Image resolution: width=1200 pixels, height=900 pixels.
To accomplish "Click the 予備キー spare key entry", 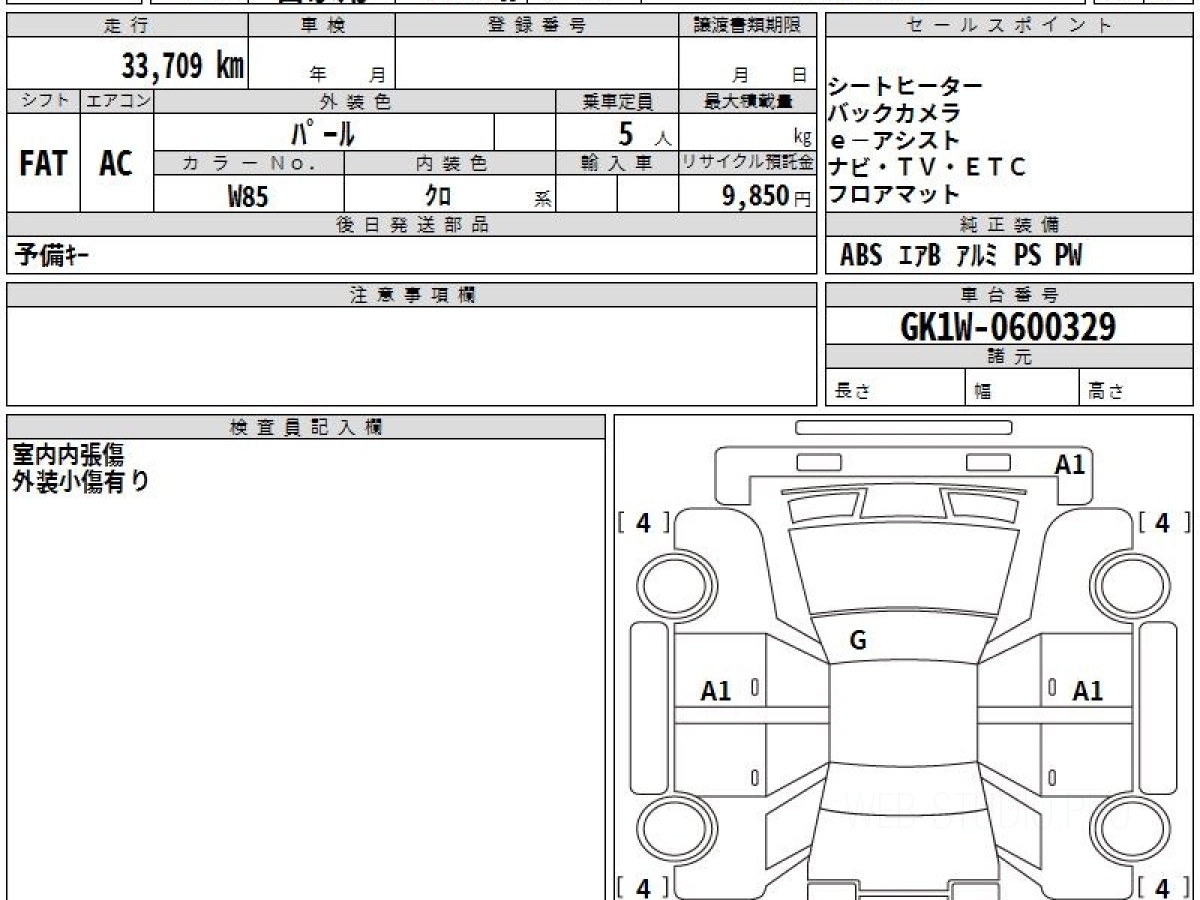I will pos(51,256).
